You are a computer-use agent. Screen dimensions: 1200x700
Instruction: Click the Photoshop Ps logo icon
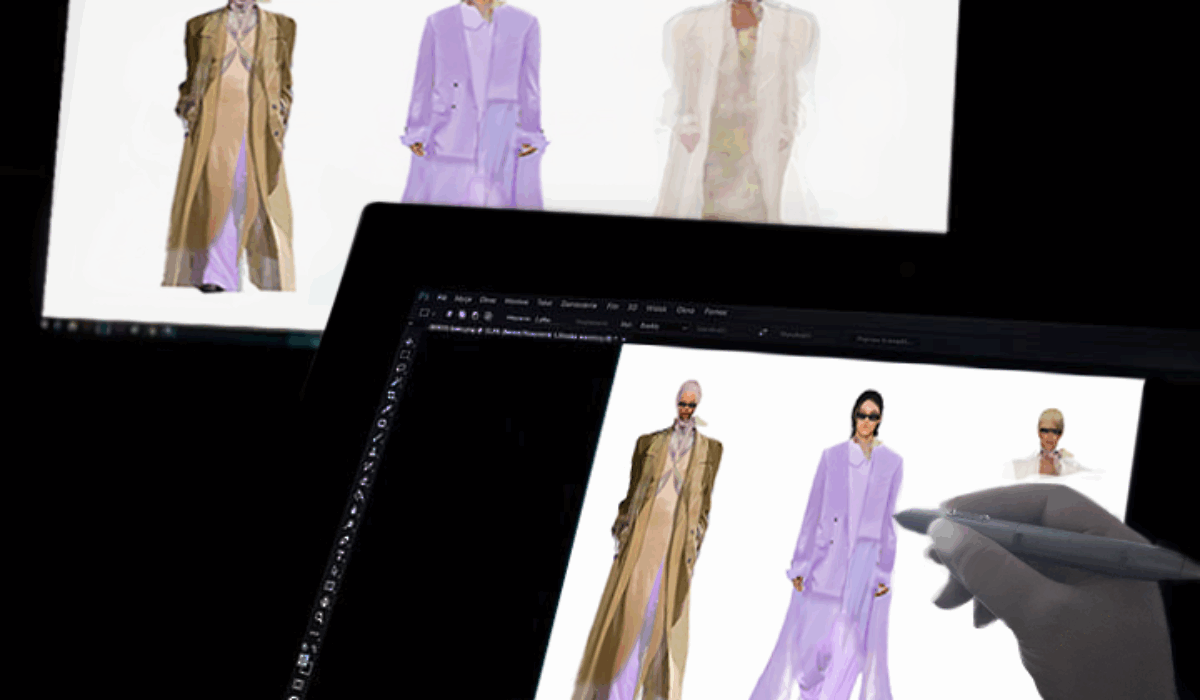click(422, 297)
